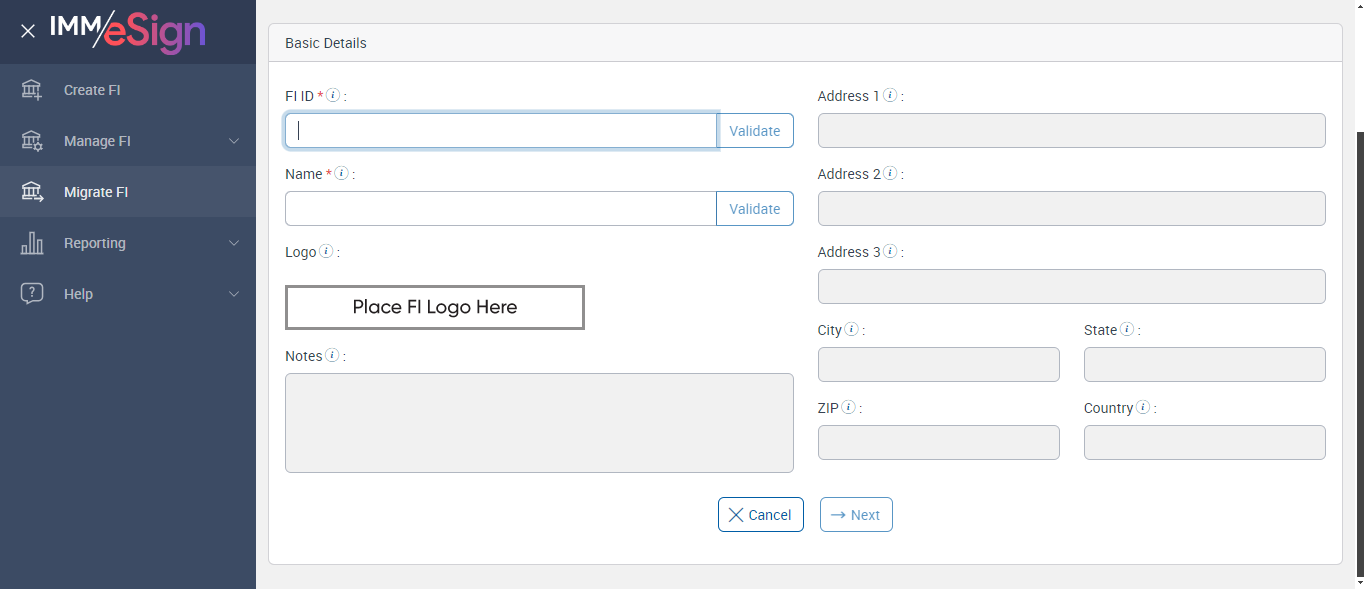Screen dimensions: 1366x589
Task: Click the Manage FI gear-bank icon
Action: pos(32,141)
